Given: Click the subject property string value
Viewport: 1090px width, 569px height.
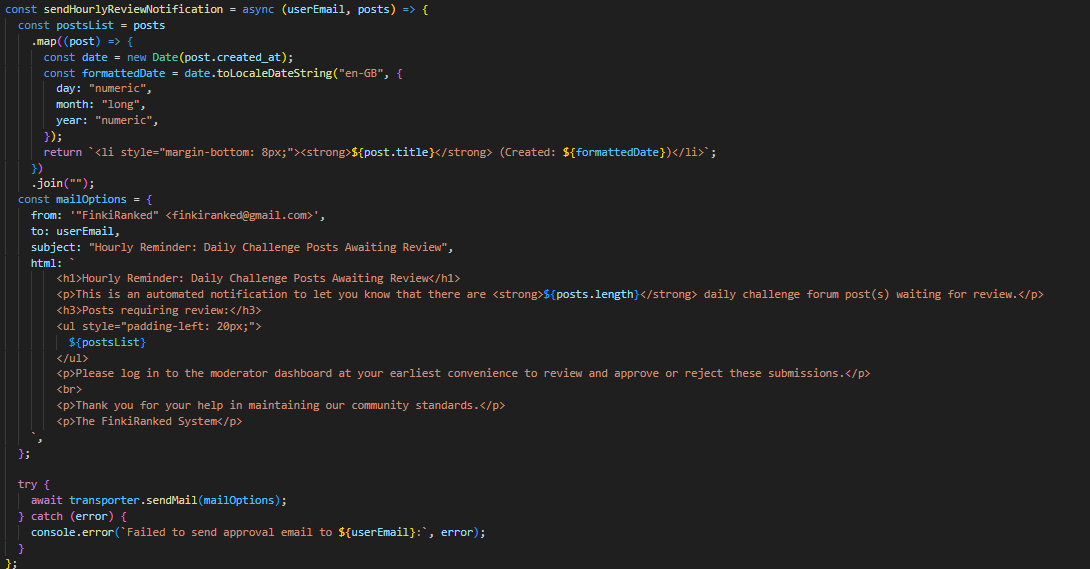Looking at the screenshot, I should pos(271,247).
